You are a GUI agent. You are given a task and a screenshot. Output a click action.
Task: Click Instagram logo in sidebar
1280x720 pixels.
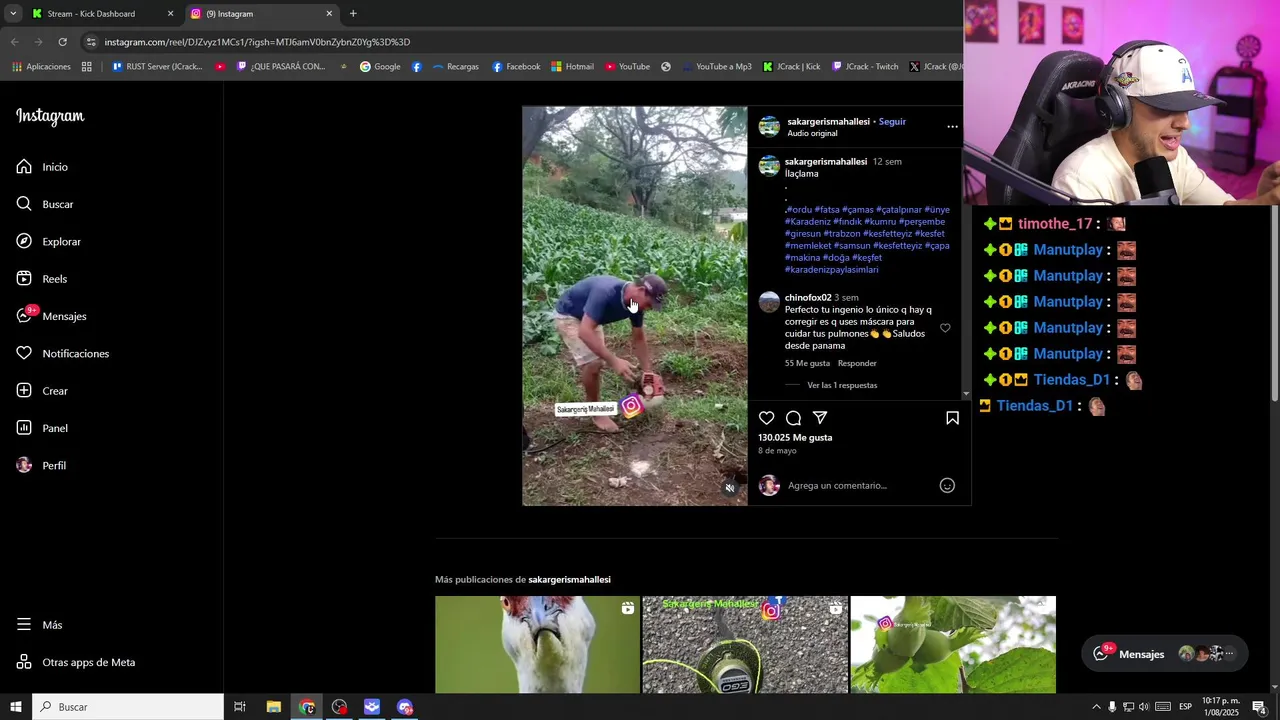pyautogui.click(x=50, y=116)
